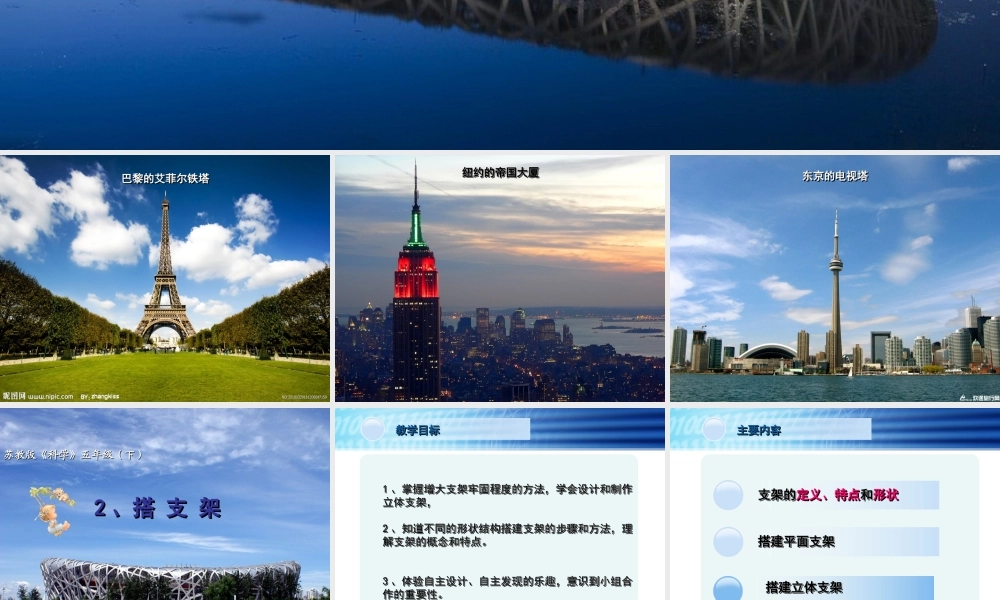This screenshot has width=1000, height=600.
Task: Click the sphere icon beside 教学目标 header
Action: point(373,429)
